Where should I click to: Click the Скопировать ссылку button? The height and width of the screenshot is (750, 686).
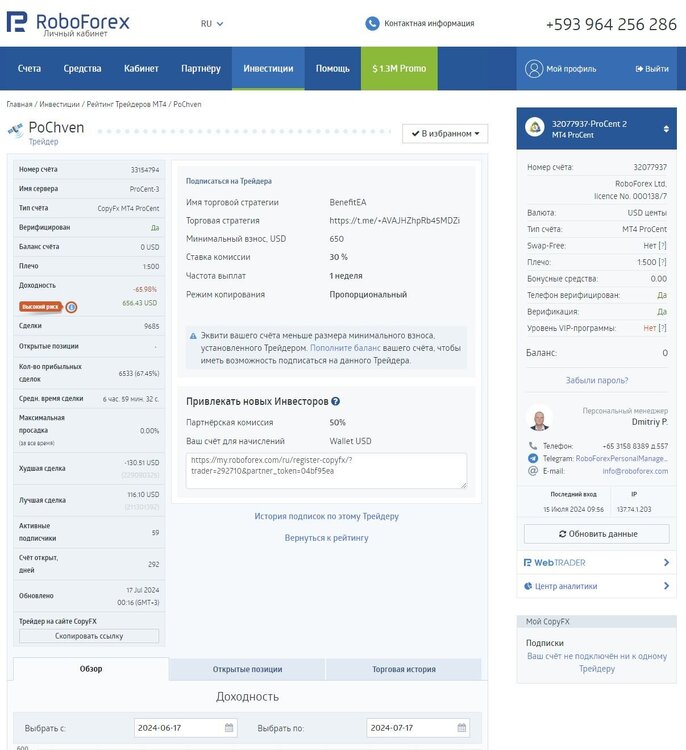coord(89,636)
